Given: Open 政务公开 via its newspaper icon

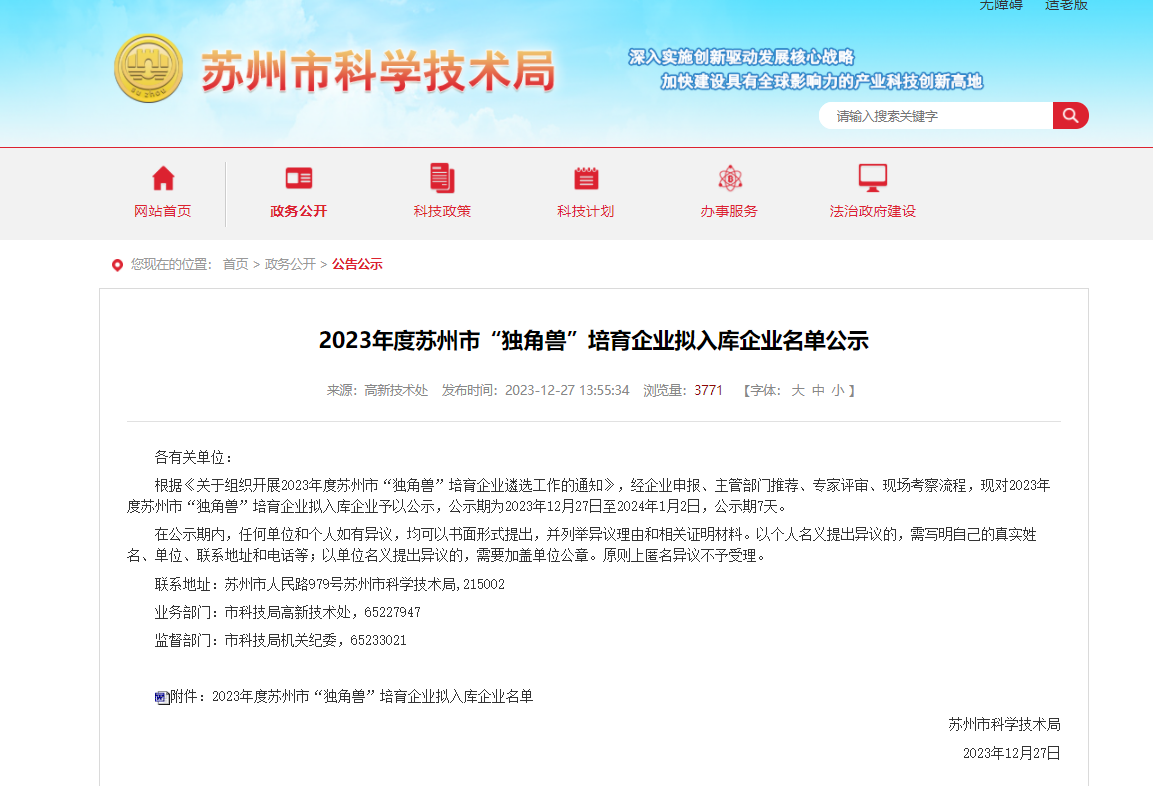Looking at the screenshot, I should tap(298, 179).
